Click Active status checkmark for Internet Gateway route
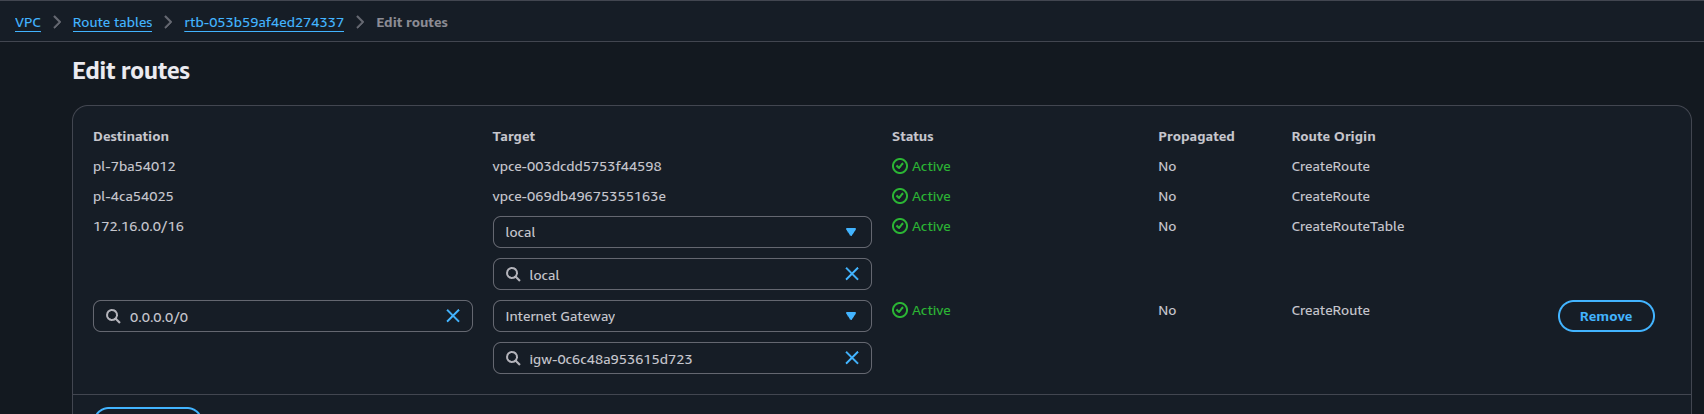 point(900,310)
